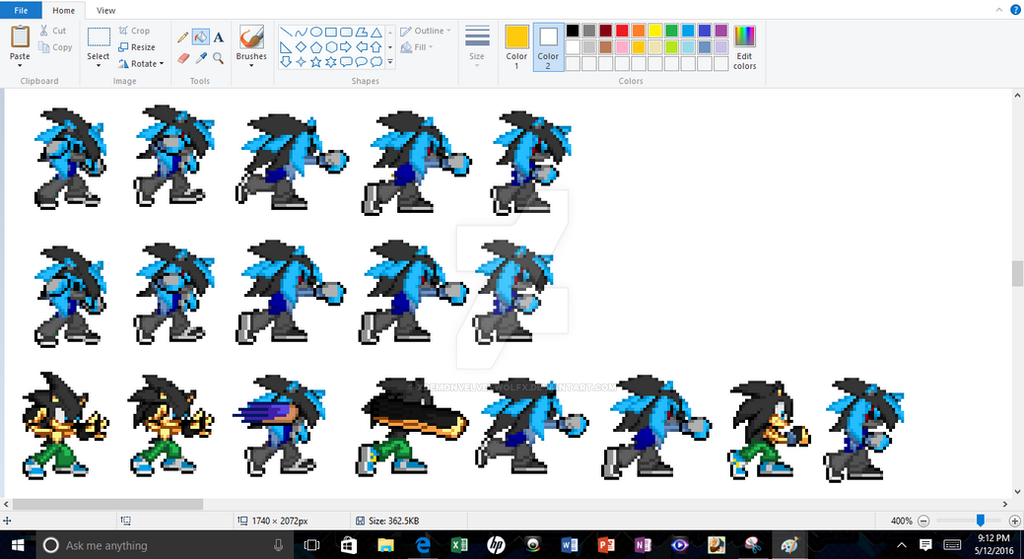Click the vertical scrollbar thumb
The image size is (1024, 559).
coord(1017,273)
